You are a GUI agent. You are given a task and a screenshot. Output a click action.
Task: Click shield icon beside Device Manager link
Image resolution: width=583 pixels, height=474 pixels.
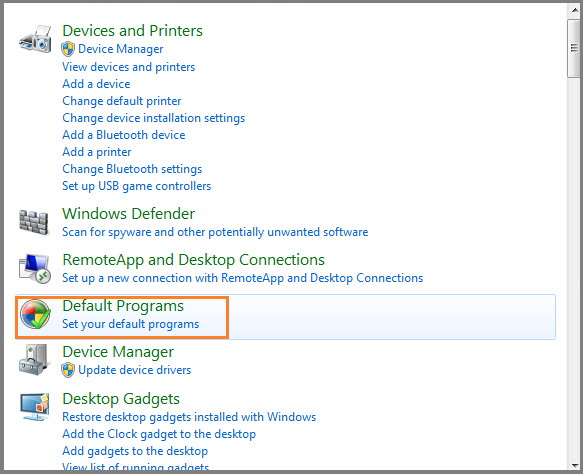(x=68, y=49)
